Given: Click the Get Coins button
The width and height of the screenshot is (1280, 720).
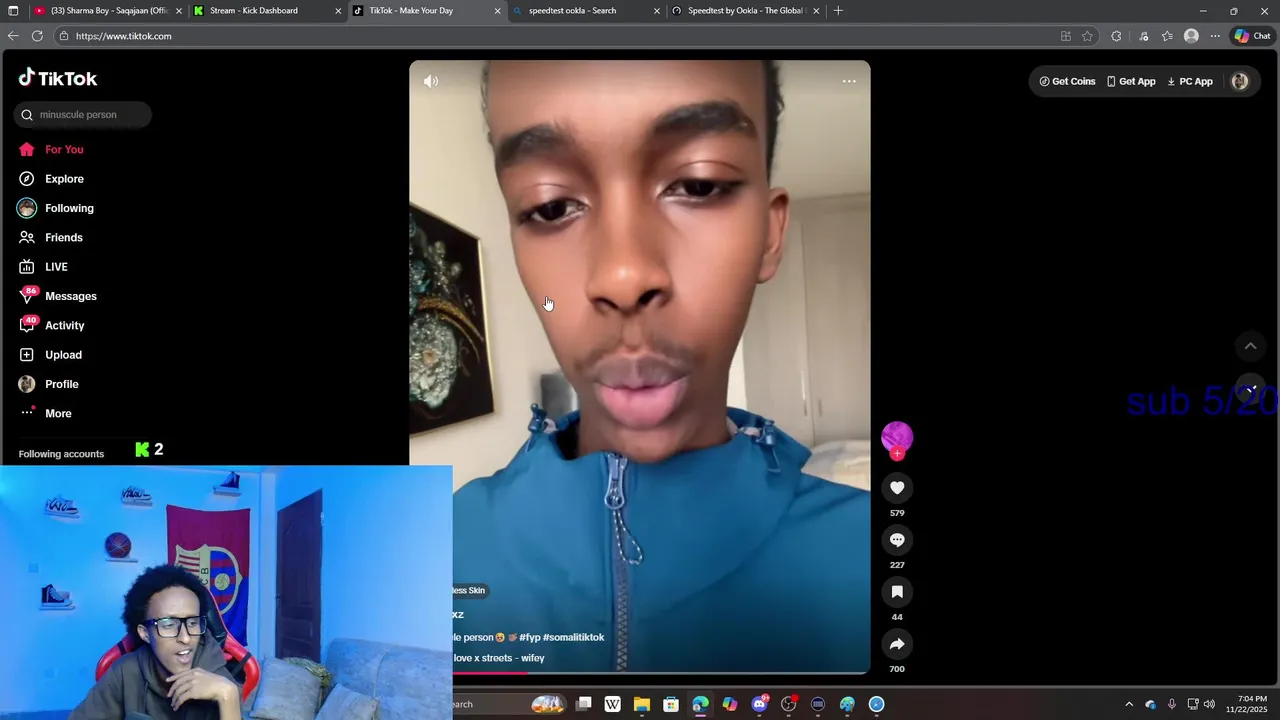Looking at the screenshot, I should (x=1067, y=82).
